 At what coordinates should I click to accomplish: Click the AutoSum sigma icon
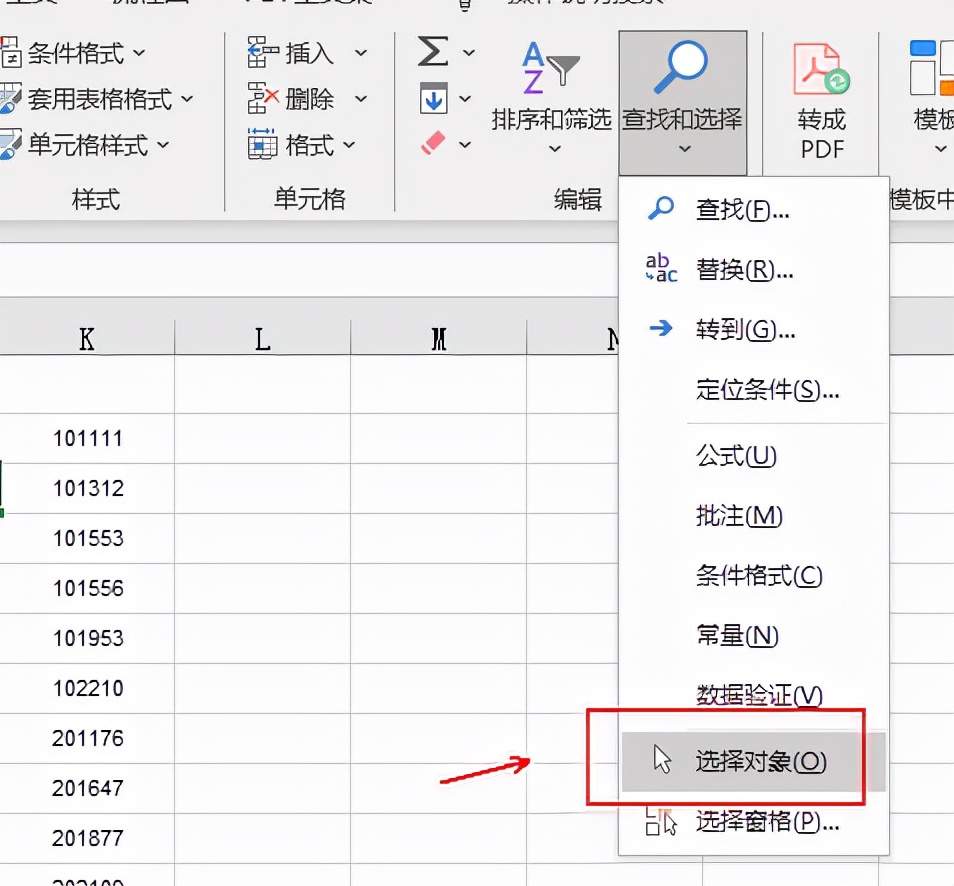[x=433, y=52]
